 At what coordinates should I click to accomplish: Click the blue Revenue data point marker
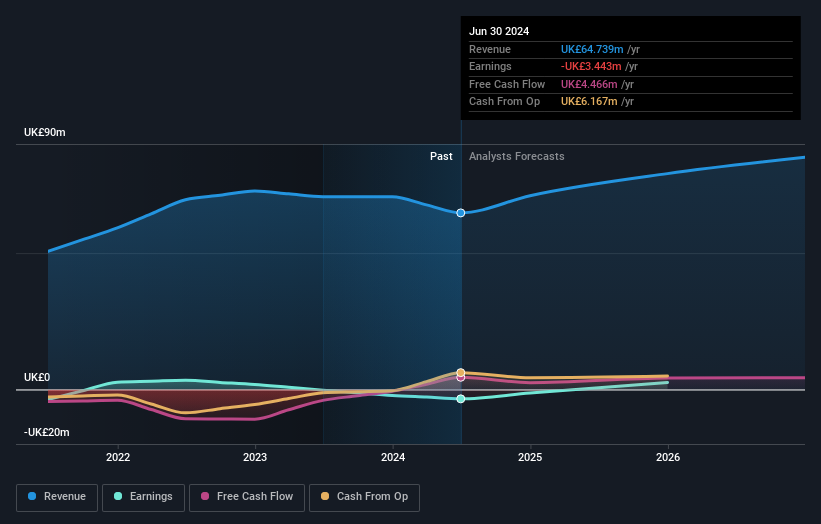point(461,213)
